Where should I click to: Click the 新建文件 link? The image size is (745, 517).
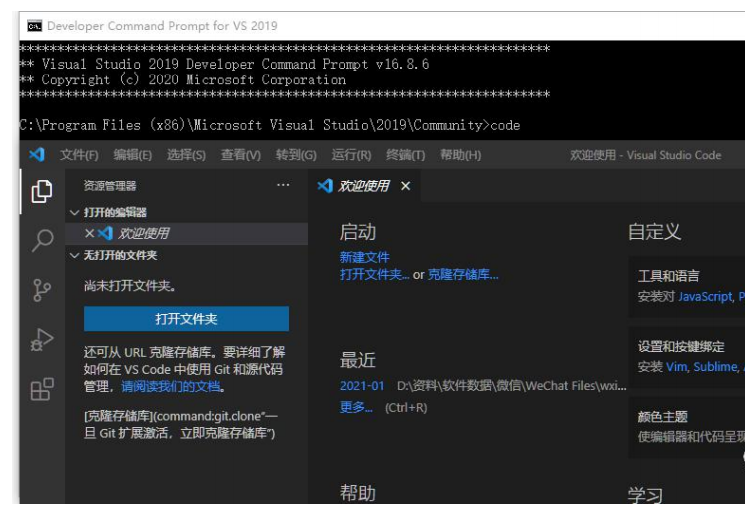point(364,257)
